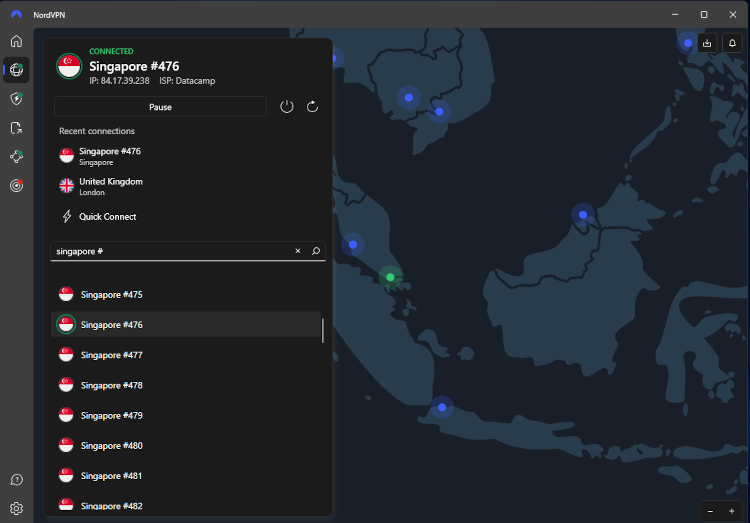Pause the VPN connection
750x523 pixels.
pyautogui.click(x=160, y=107)
